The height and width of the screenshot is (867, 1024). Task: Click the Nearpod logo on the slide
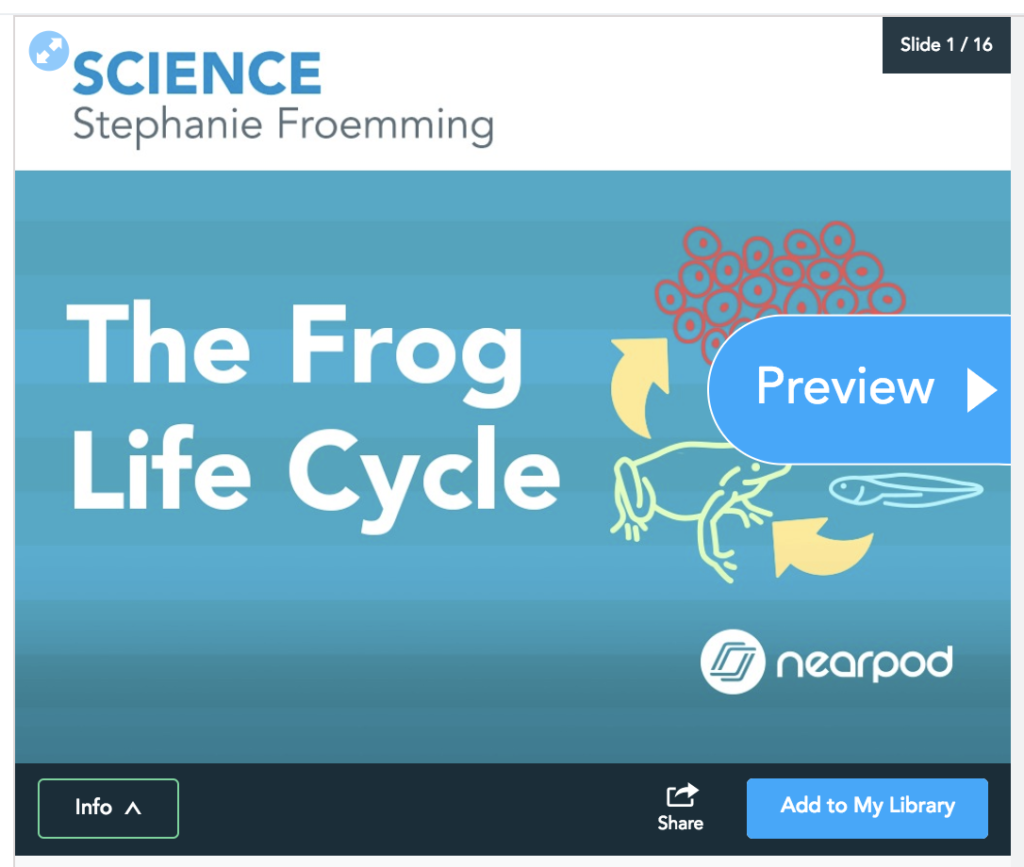(x=827, y=660)
